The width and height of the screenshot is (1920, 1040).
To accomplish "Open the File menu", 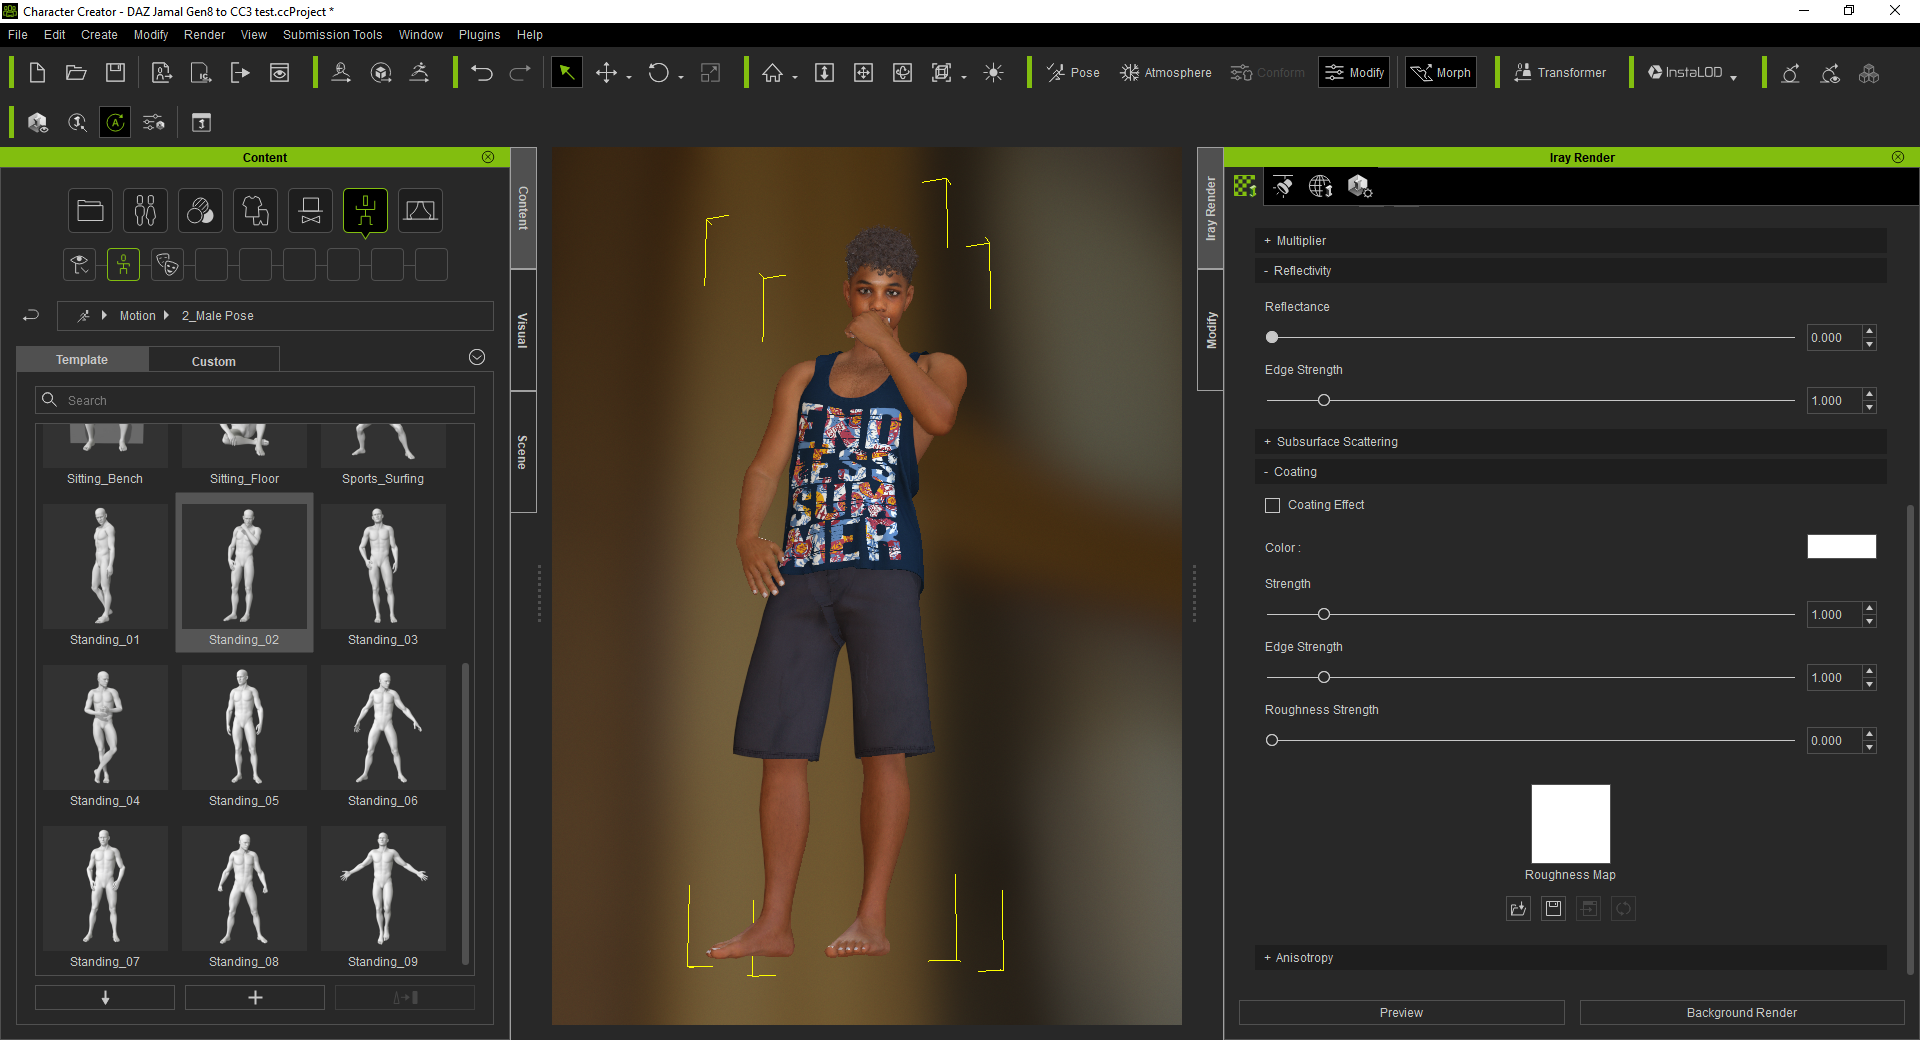I will coord(18,34).
